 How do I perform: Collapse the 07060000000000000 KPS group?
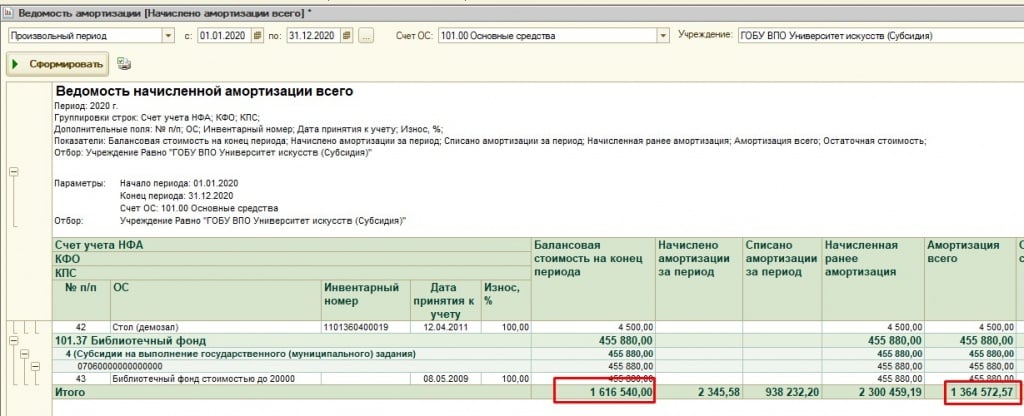pos(33,366)
